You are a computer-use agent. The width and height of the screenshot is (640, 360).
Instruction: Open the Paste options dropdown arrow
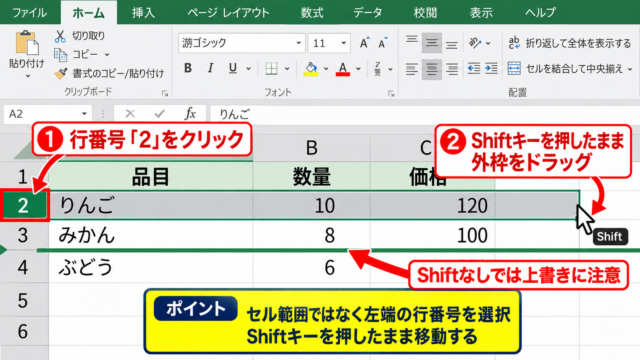[27, 76]
